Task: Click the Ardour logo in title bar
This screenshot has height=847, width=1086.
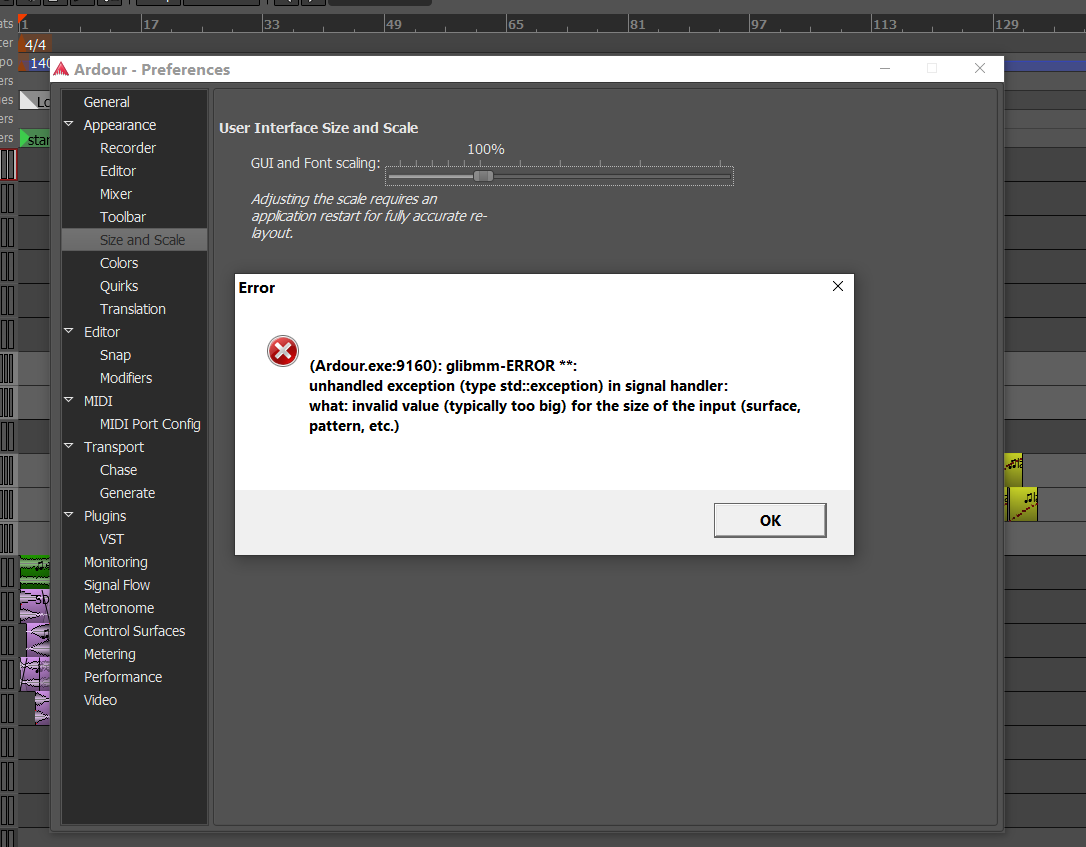Action: (x=61, y=69)
